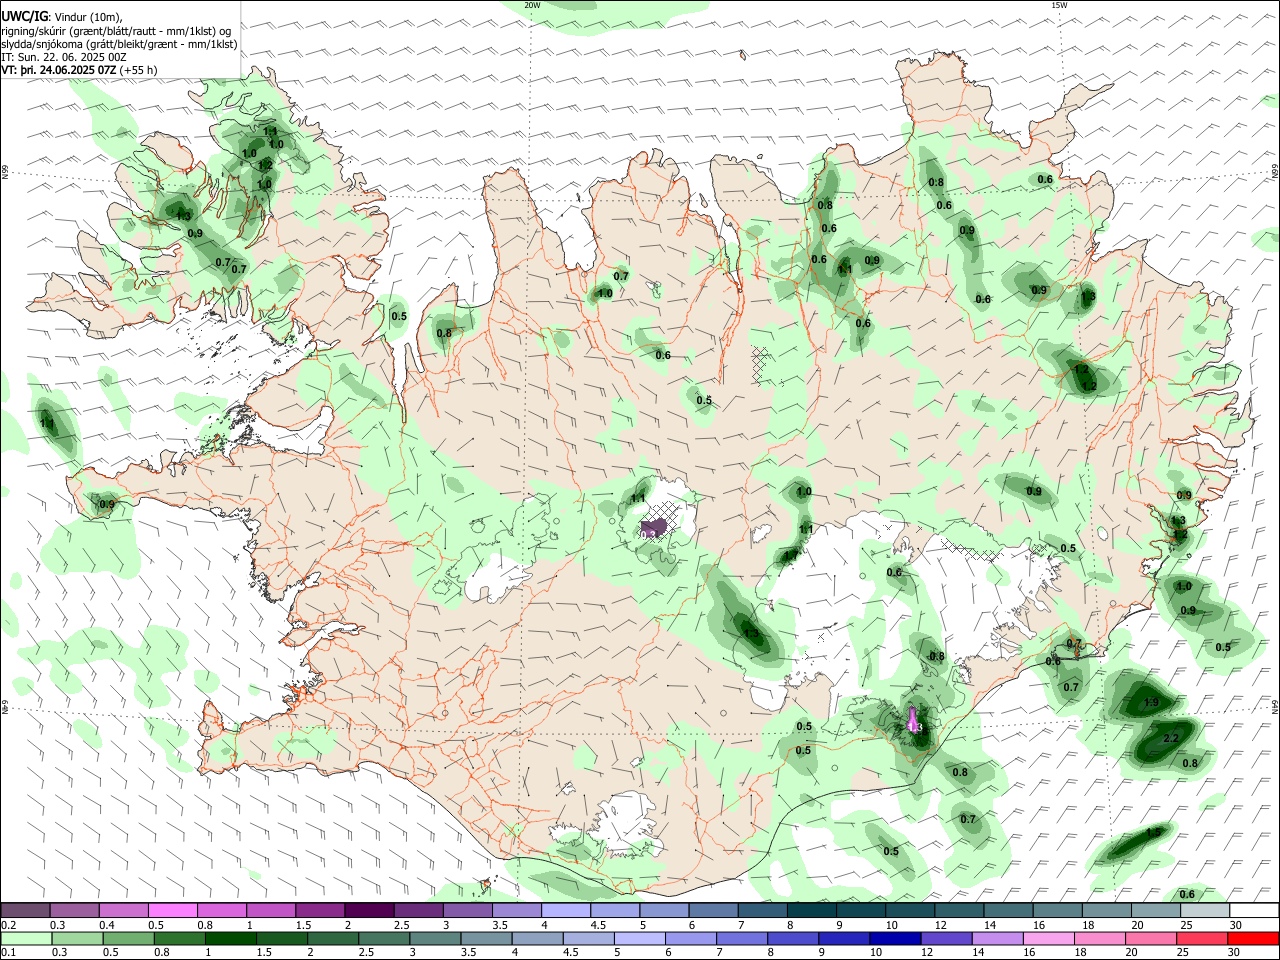Click the '16' tick label on the top legend row
Screen dimensions: 1280x960
point(1040,925)
